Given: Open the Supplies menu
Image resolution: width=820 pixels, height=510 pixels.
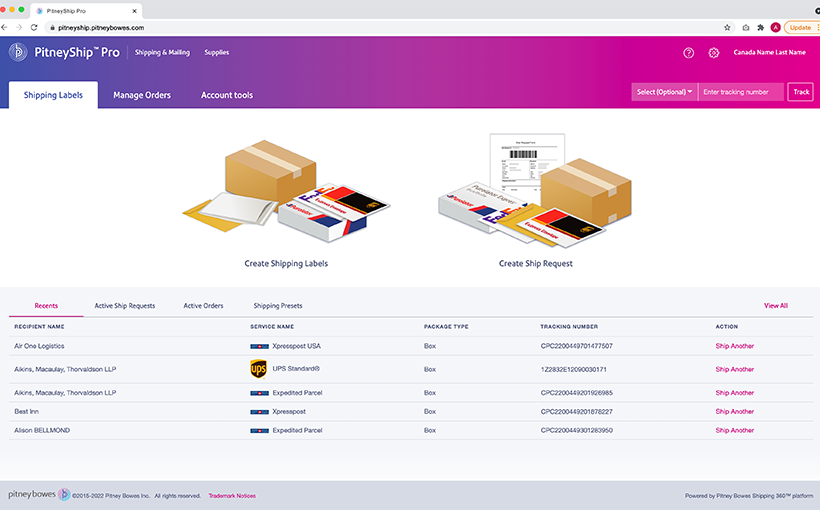Looking at the screenshot, I should pyautogui.click(x=217, y=52).
